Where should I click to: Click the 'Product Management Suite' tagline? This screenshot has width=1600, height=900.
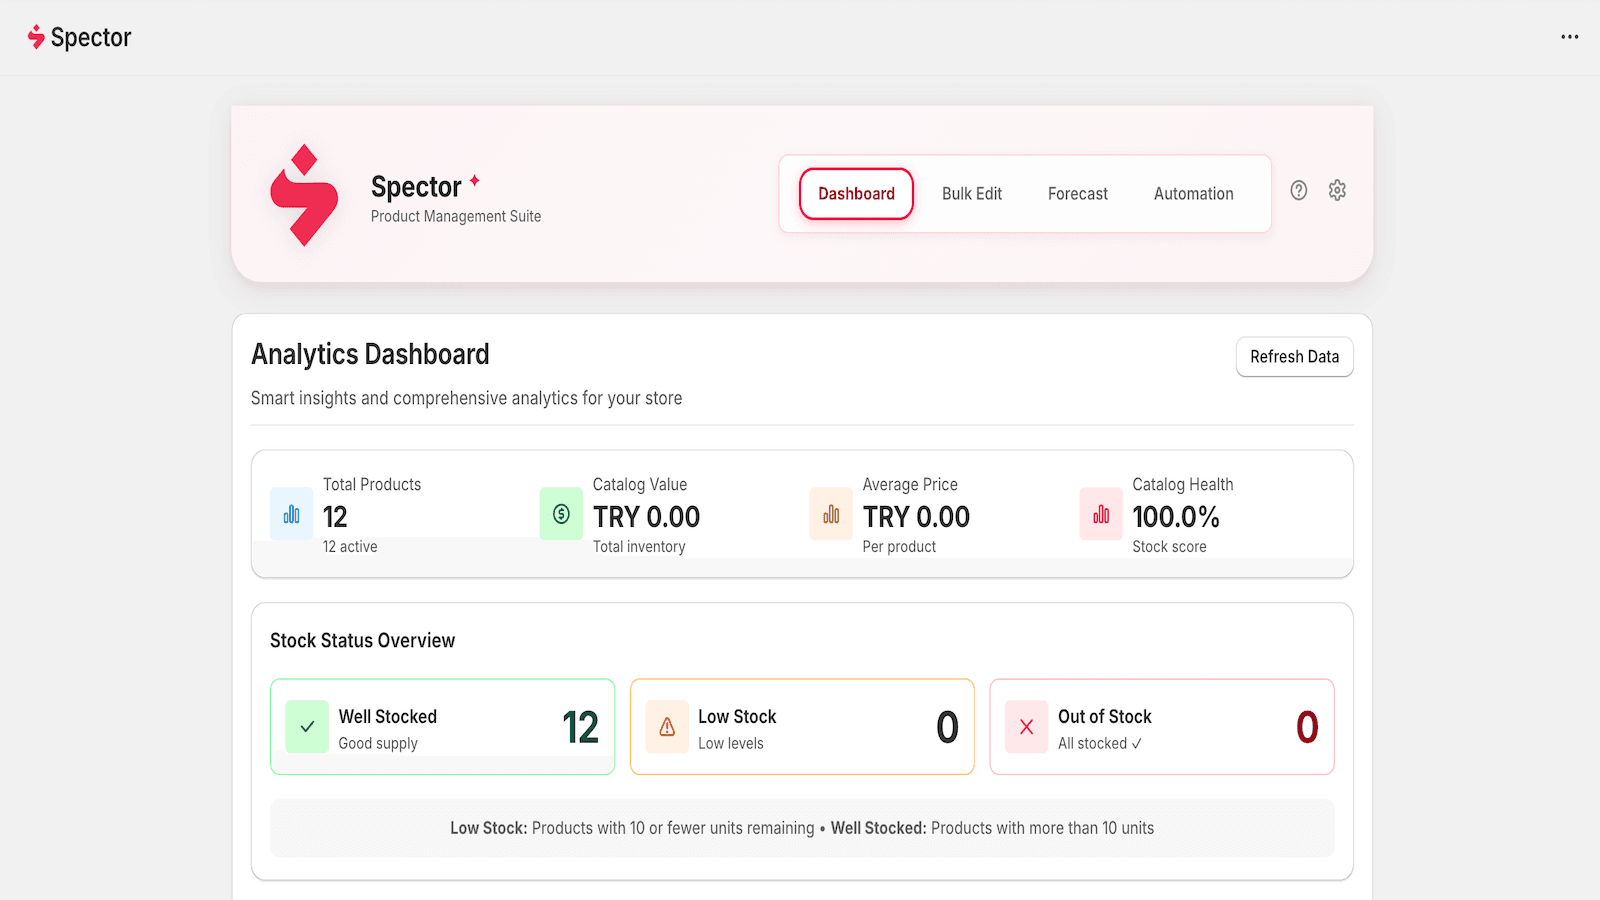(455, 217)
